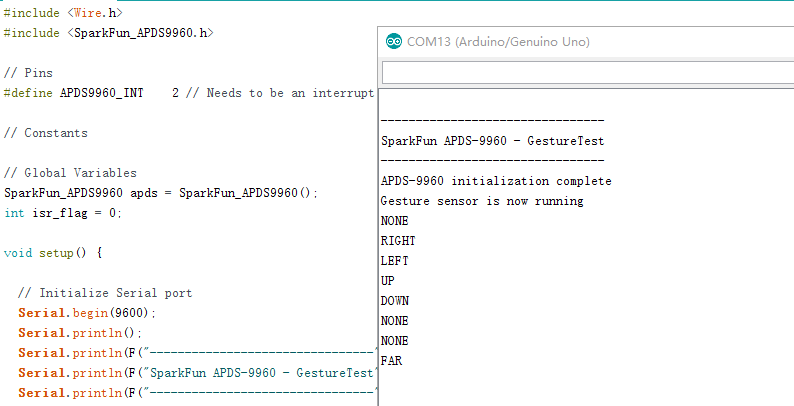Click the '// Constants' comment

coord(46,133)
